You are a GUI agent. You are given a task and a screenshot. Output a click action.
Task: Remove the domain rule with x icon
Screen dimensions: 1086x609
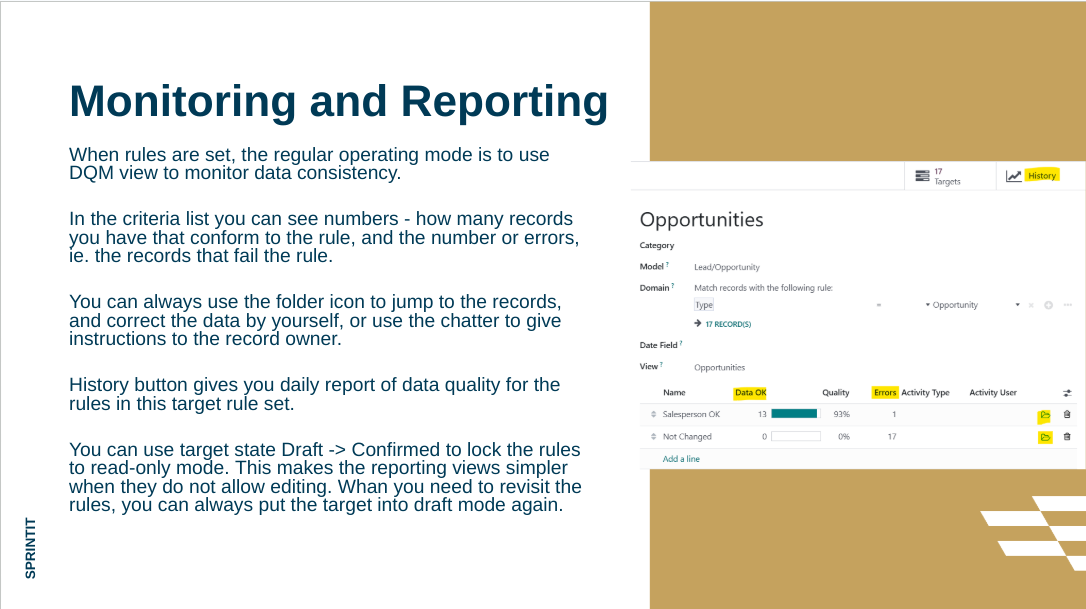pos(1031,305)
